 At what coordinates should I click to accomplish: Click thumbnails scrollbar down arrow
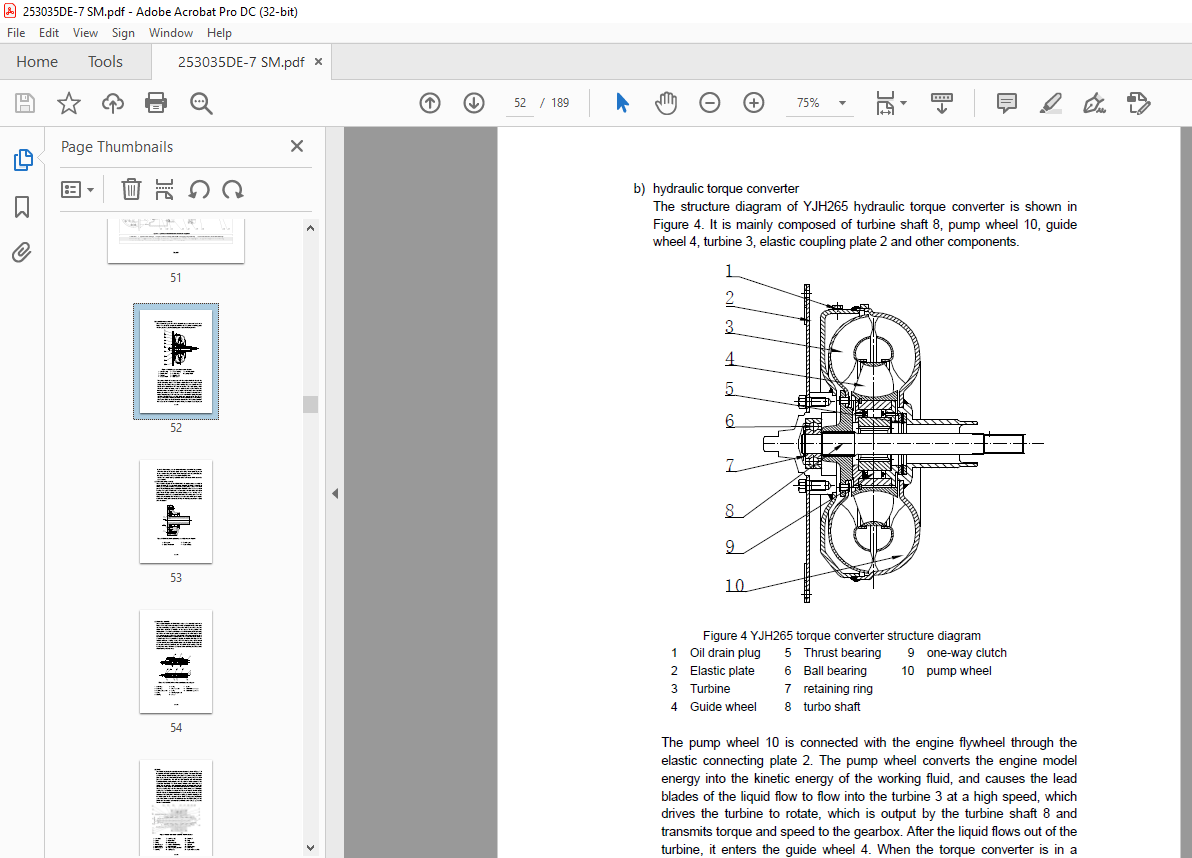tap(310, 848)
